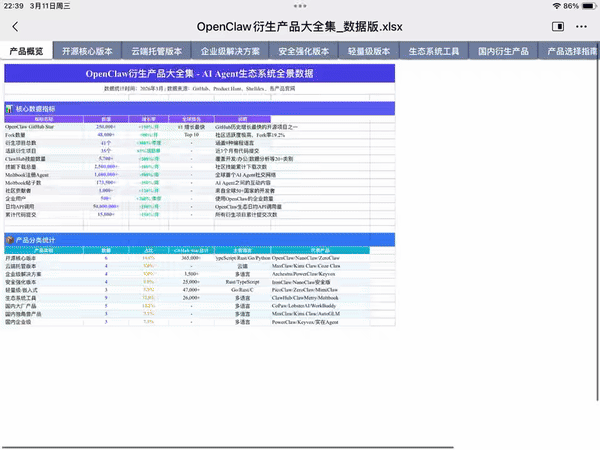Select the 社区贡献者 cell
Viewport: 600px width, 450px height.
pos(44,191)
